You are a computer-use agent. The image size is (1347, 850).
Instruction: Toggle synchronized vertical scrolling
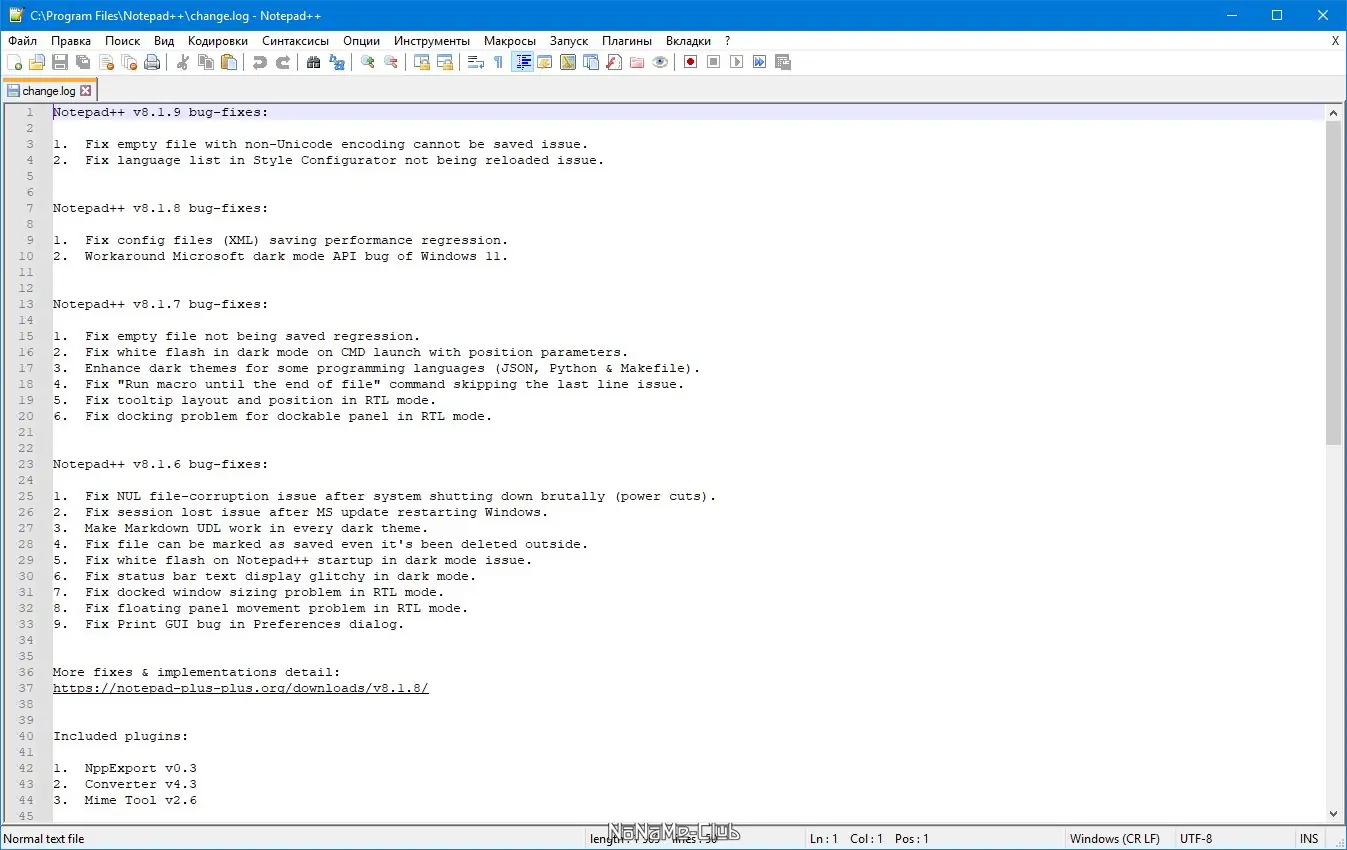(x=422, y=62)
